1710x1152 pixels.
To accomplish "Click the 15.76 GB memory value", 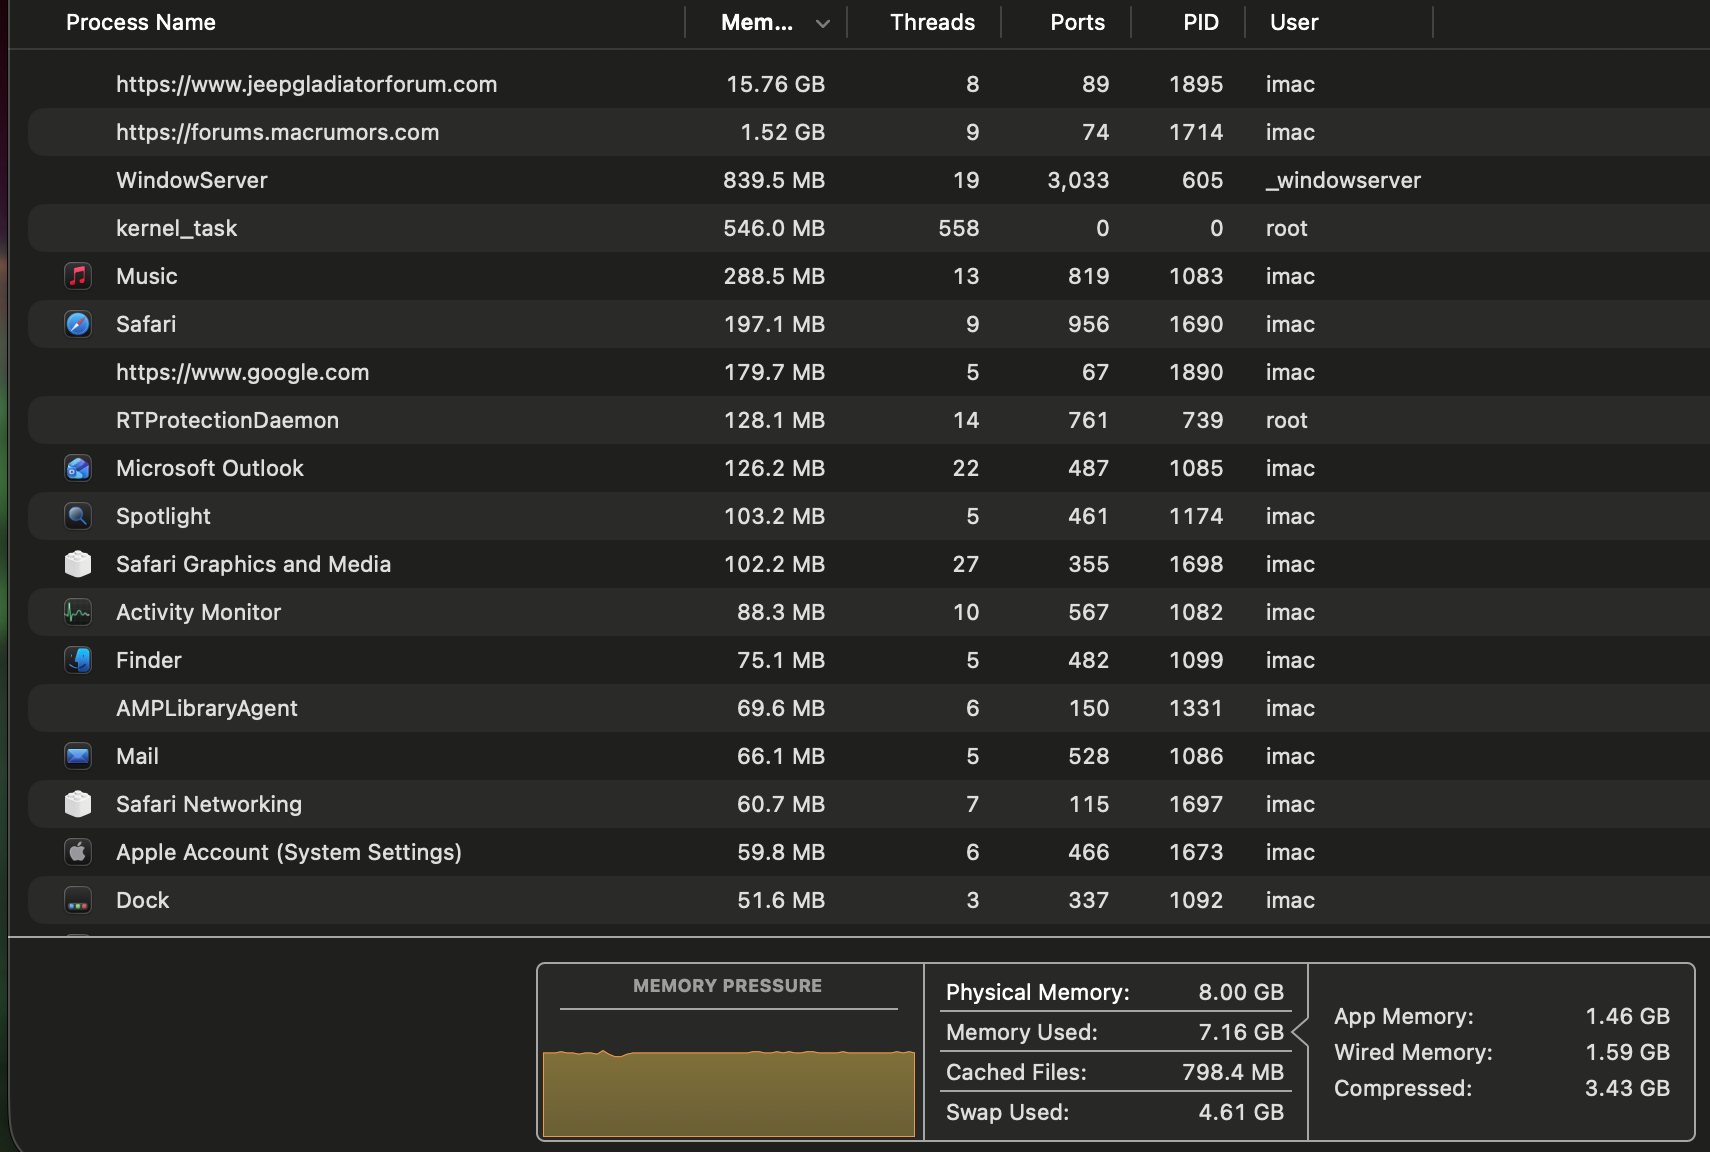I will [775, 84].
